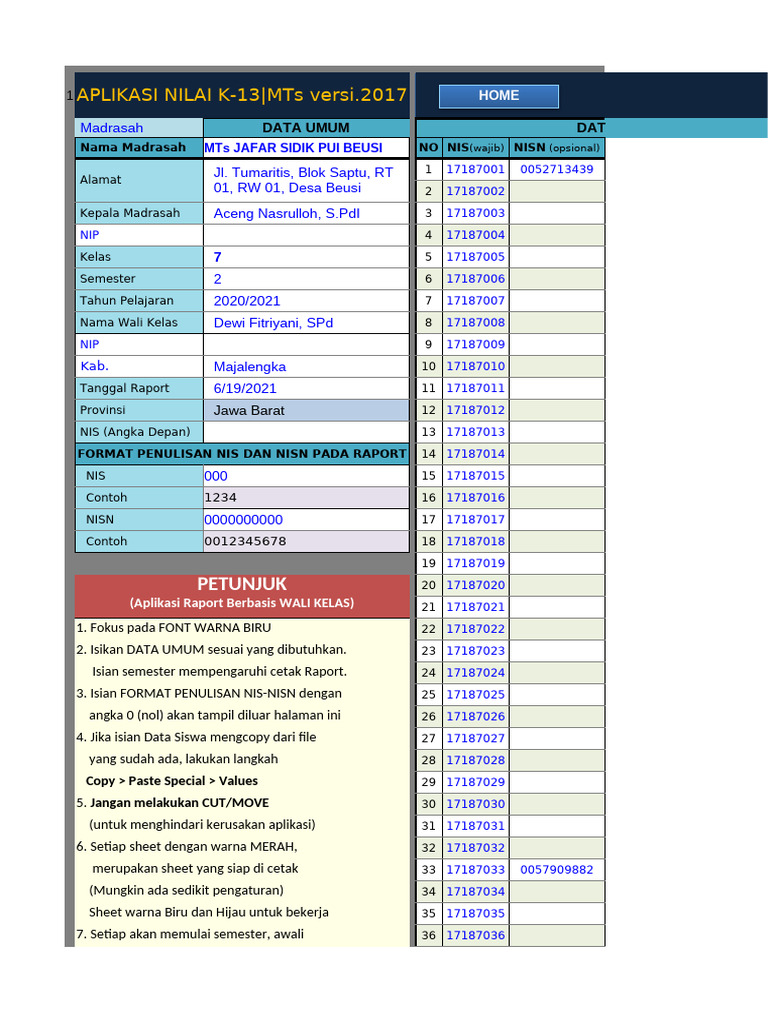The image size is (768, 1024).
Task: Click the Tanggal Raport label
Action: [139, 389]
